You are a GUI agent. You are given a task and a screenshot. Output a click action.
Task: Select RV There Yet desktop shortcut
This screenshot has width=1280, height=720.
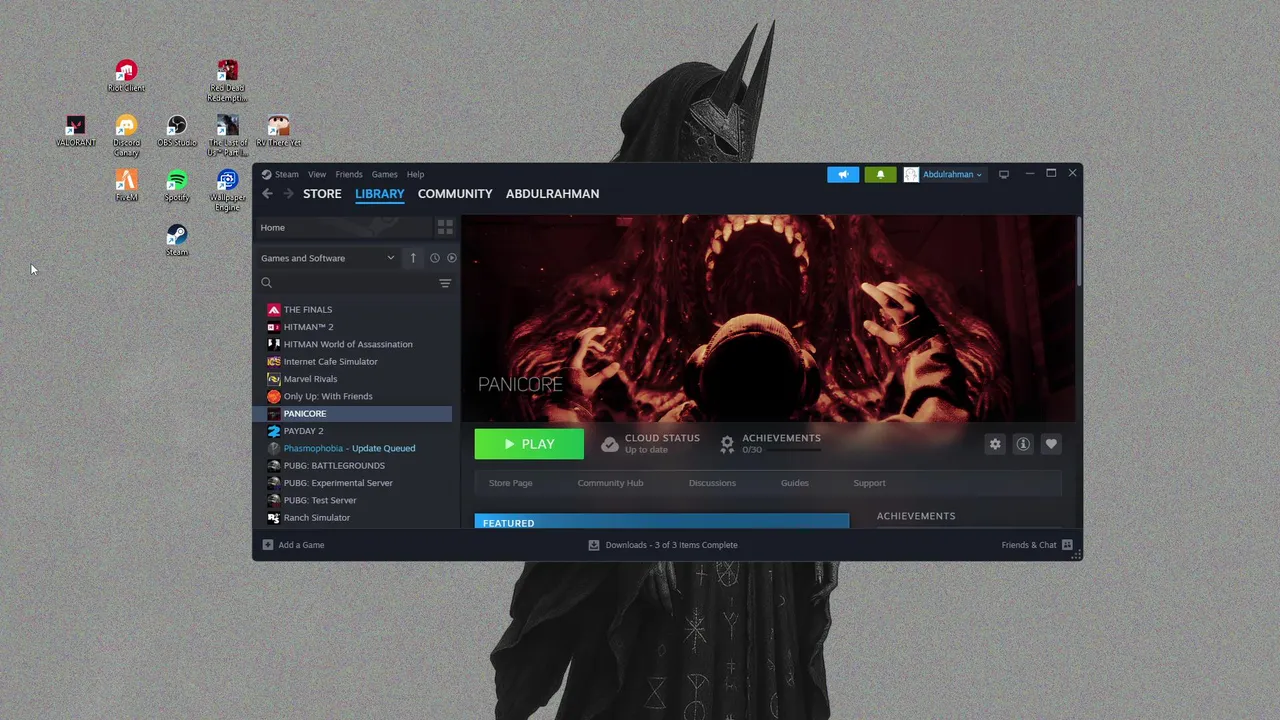279,131
